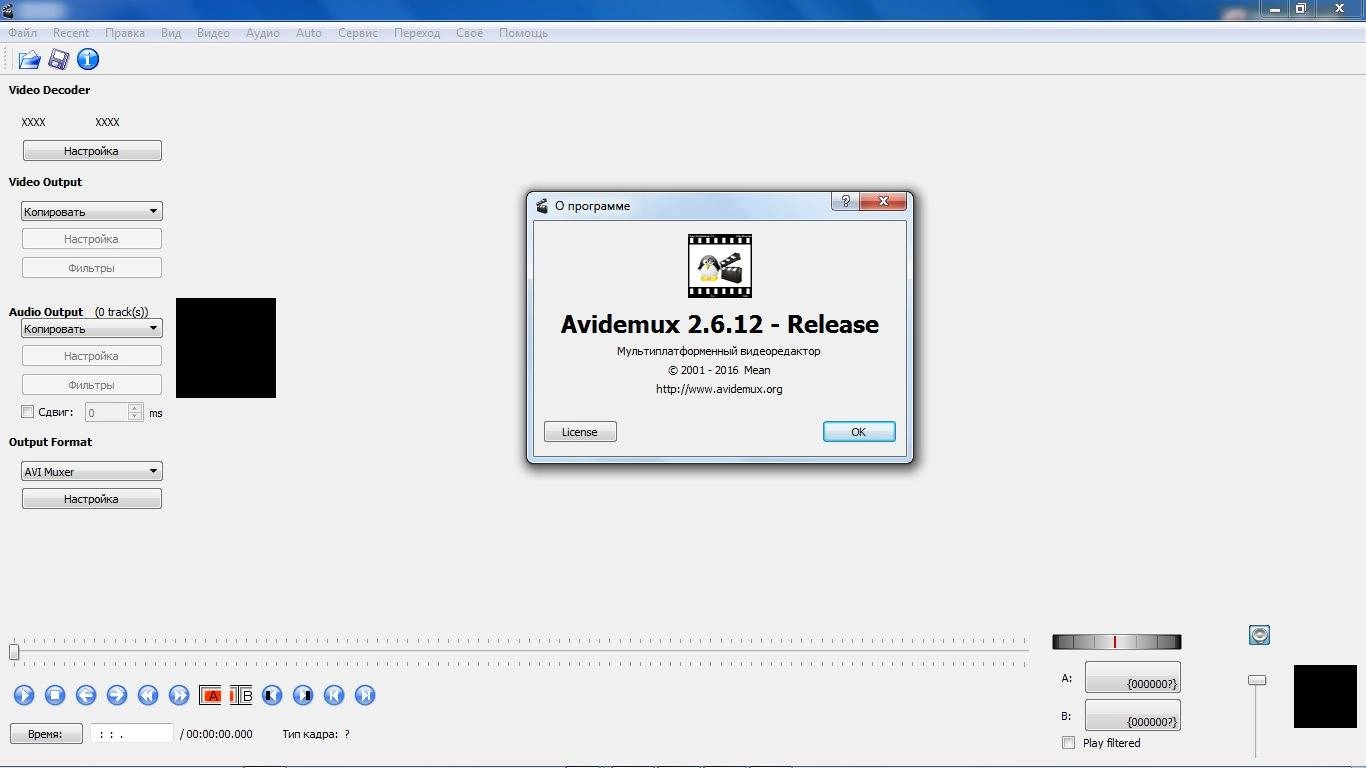
Task: Click the help question mark in About dialog
Action: (845, 201)
